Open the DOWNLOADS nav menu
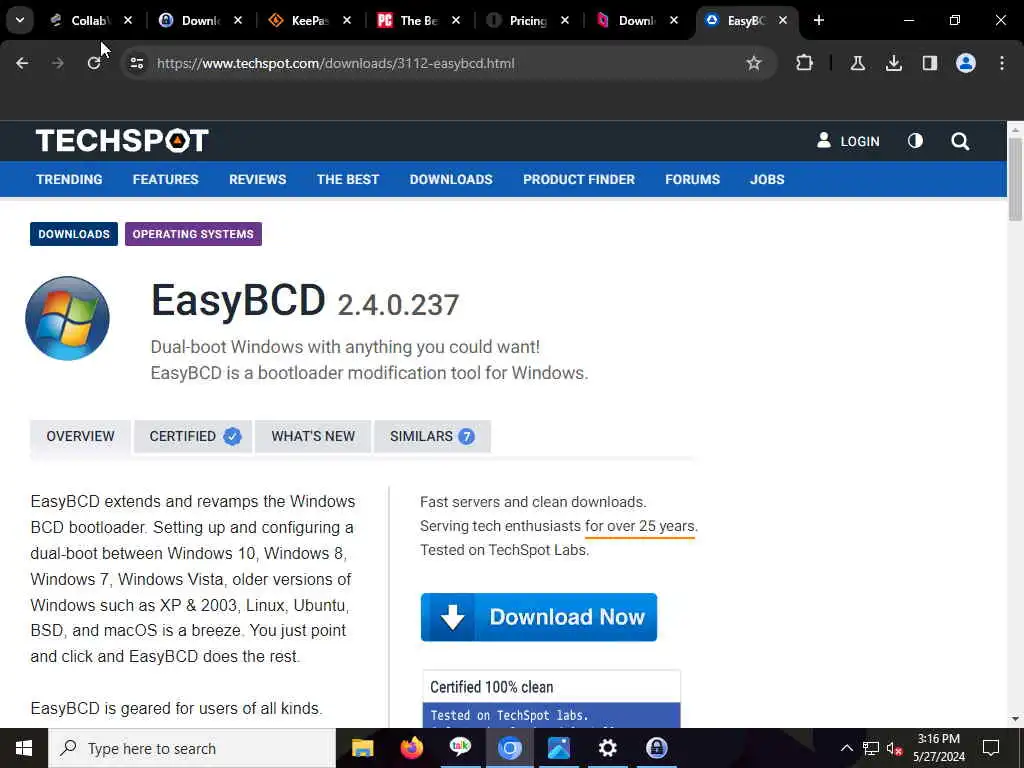Screen dimensions: 1024x768 [x=451, y=180]
